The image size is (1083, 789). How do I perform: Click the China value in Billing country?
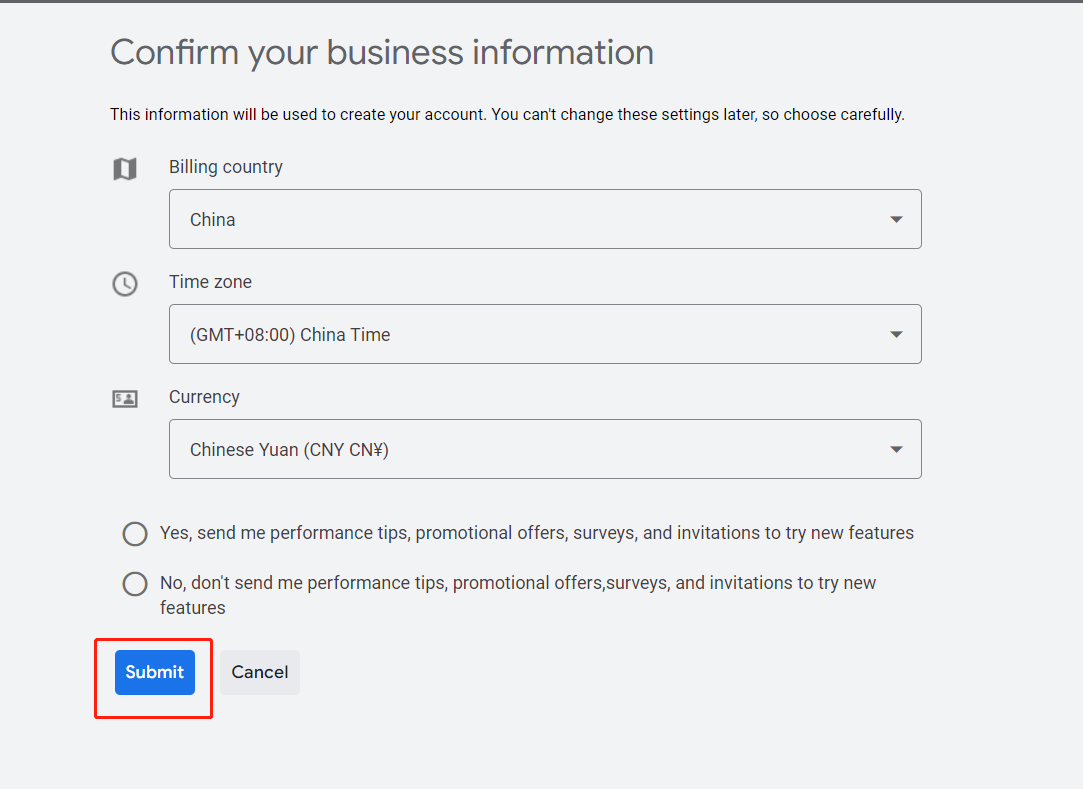click(x=213, y=220)
